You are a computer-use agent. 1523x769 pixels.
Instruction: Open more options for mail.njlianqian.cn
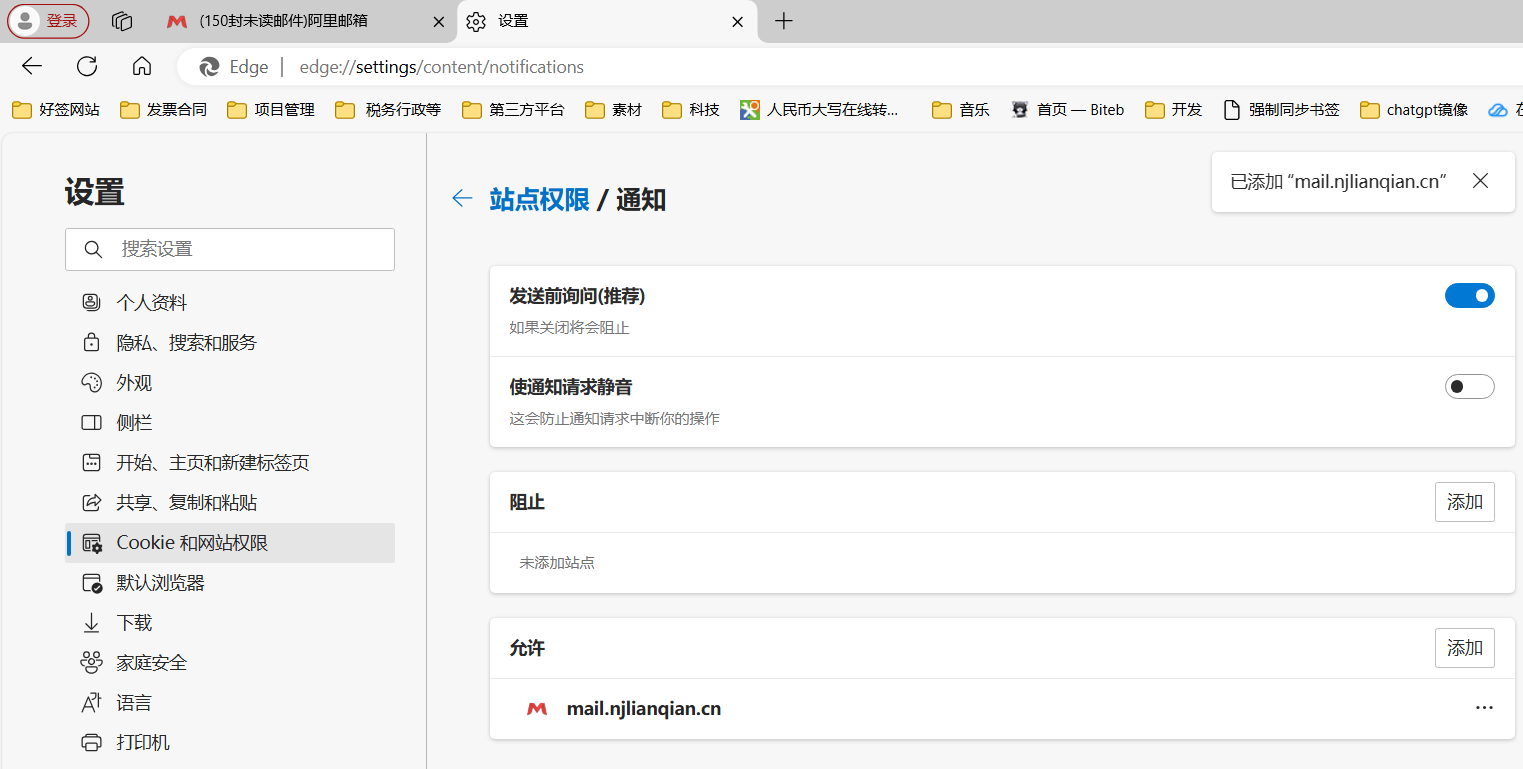1484,708
